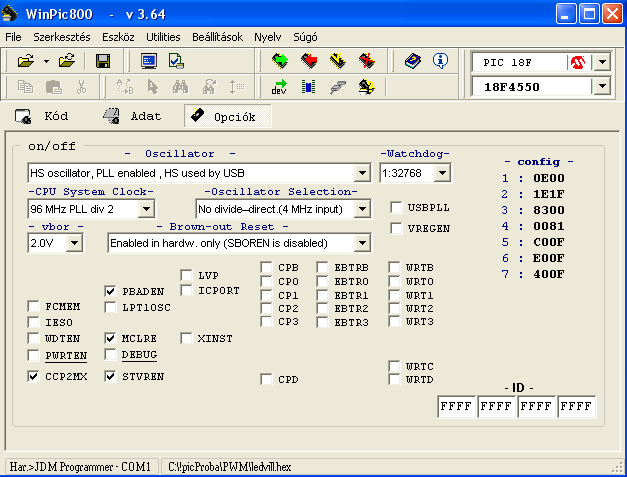Viewport: 627px width, 477px height.
Task: Click the grayed-out copy icon
Action: 26,87
